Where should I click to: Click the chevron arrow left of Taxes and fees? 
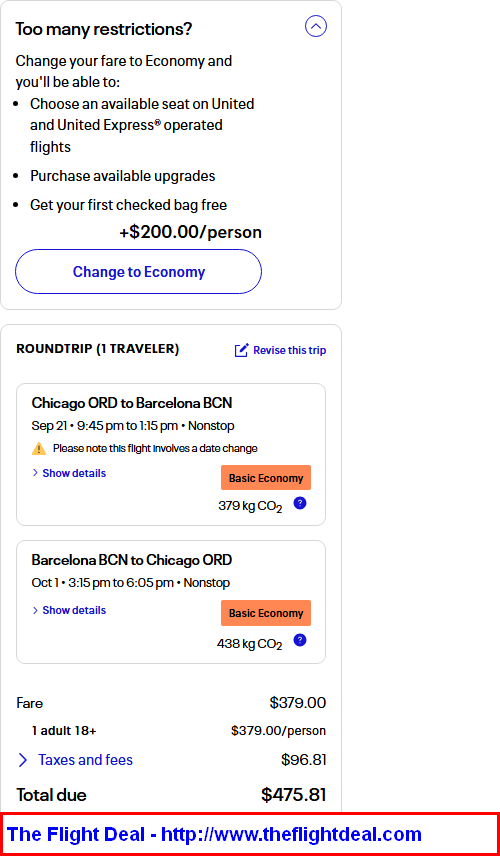tap(23, 760)
